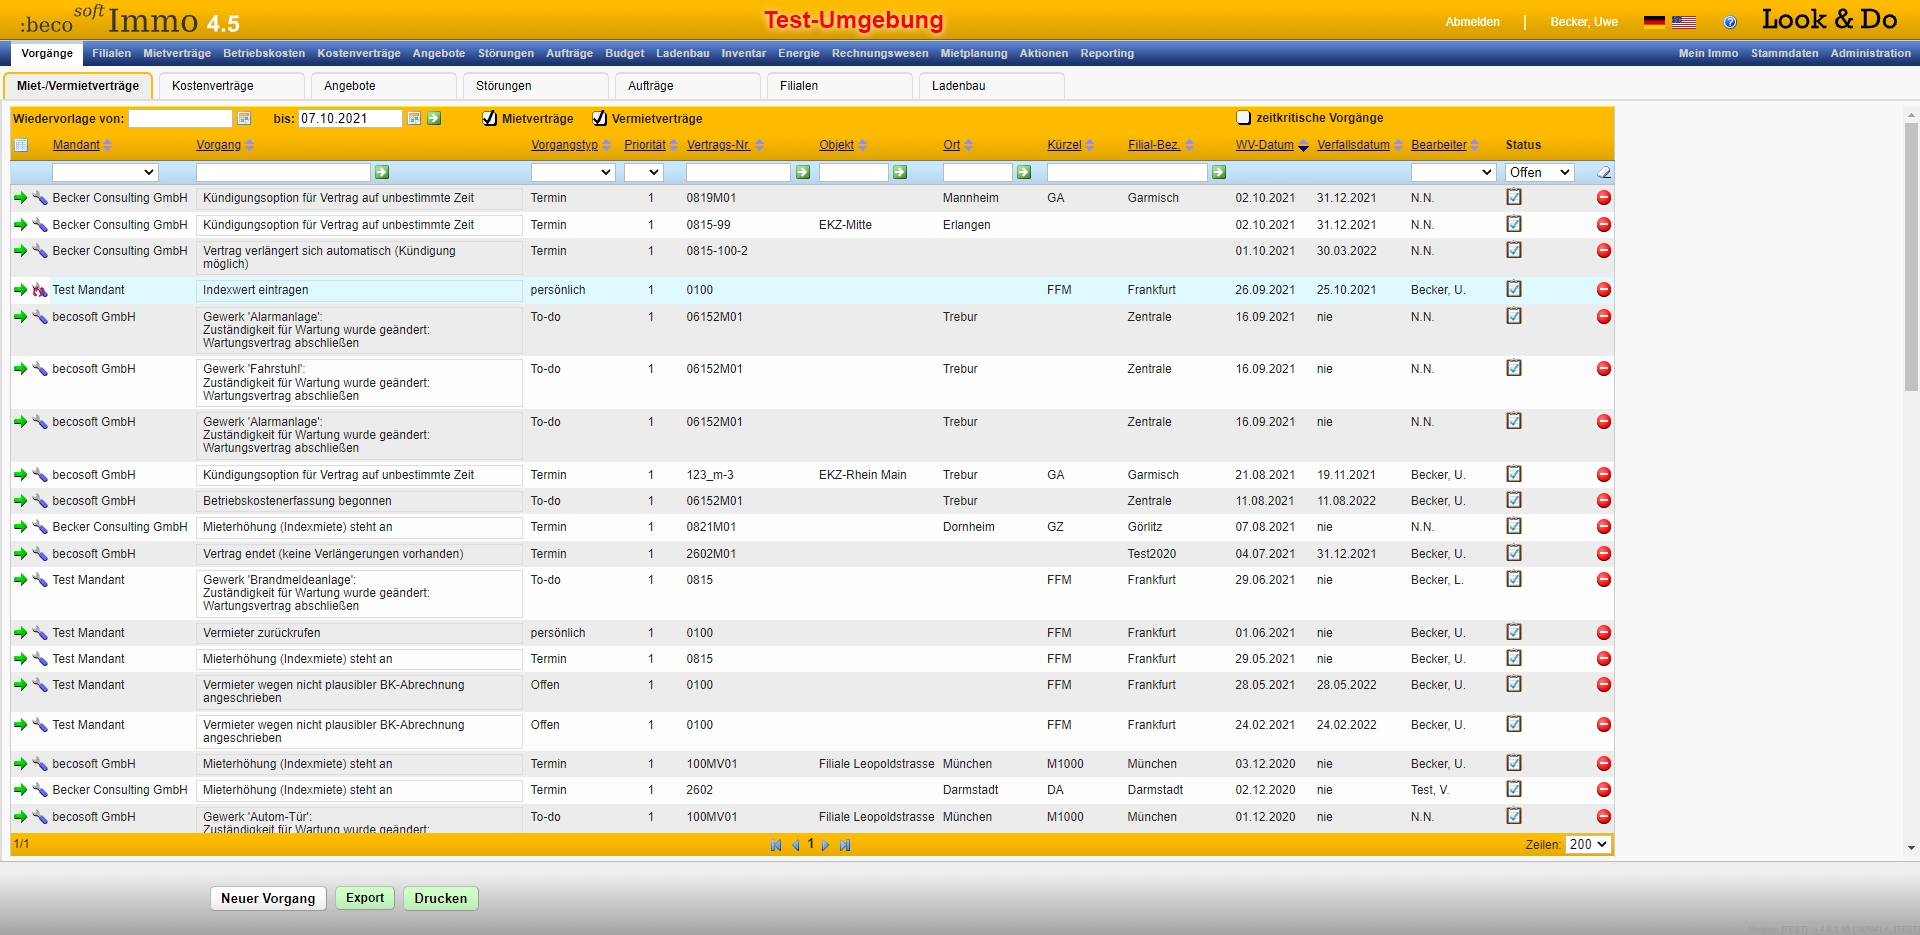This screenshot has height=935, width=1920.
Task: Enable the zeitkritische Vorgänge checkbox
Action: (x=1244, y=118)
